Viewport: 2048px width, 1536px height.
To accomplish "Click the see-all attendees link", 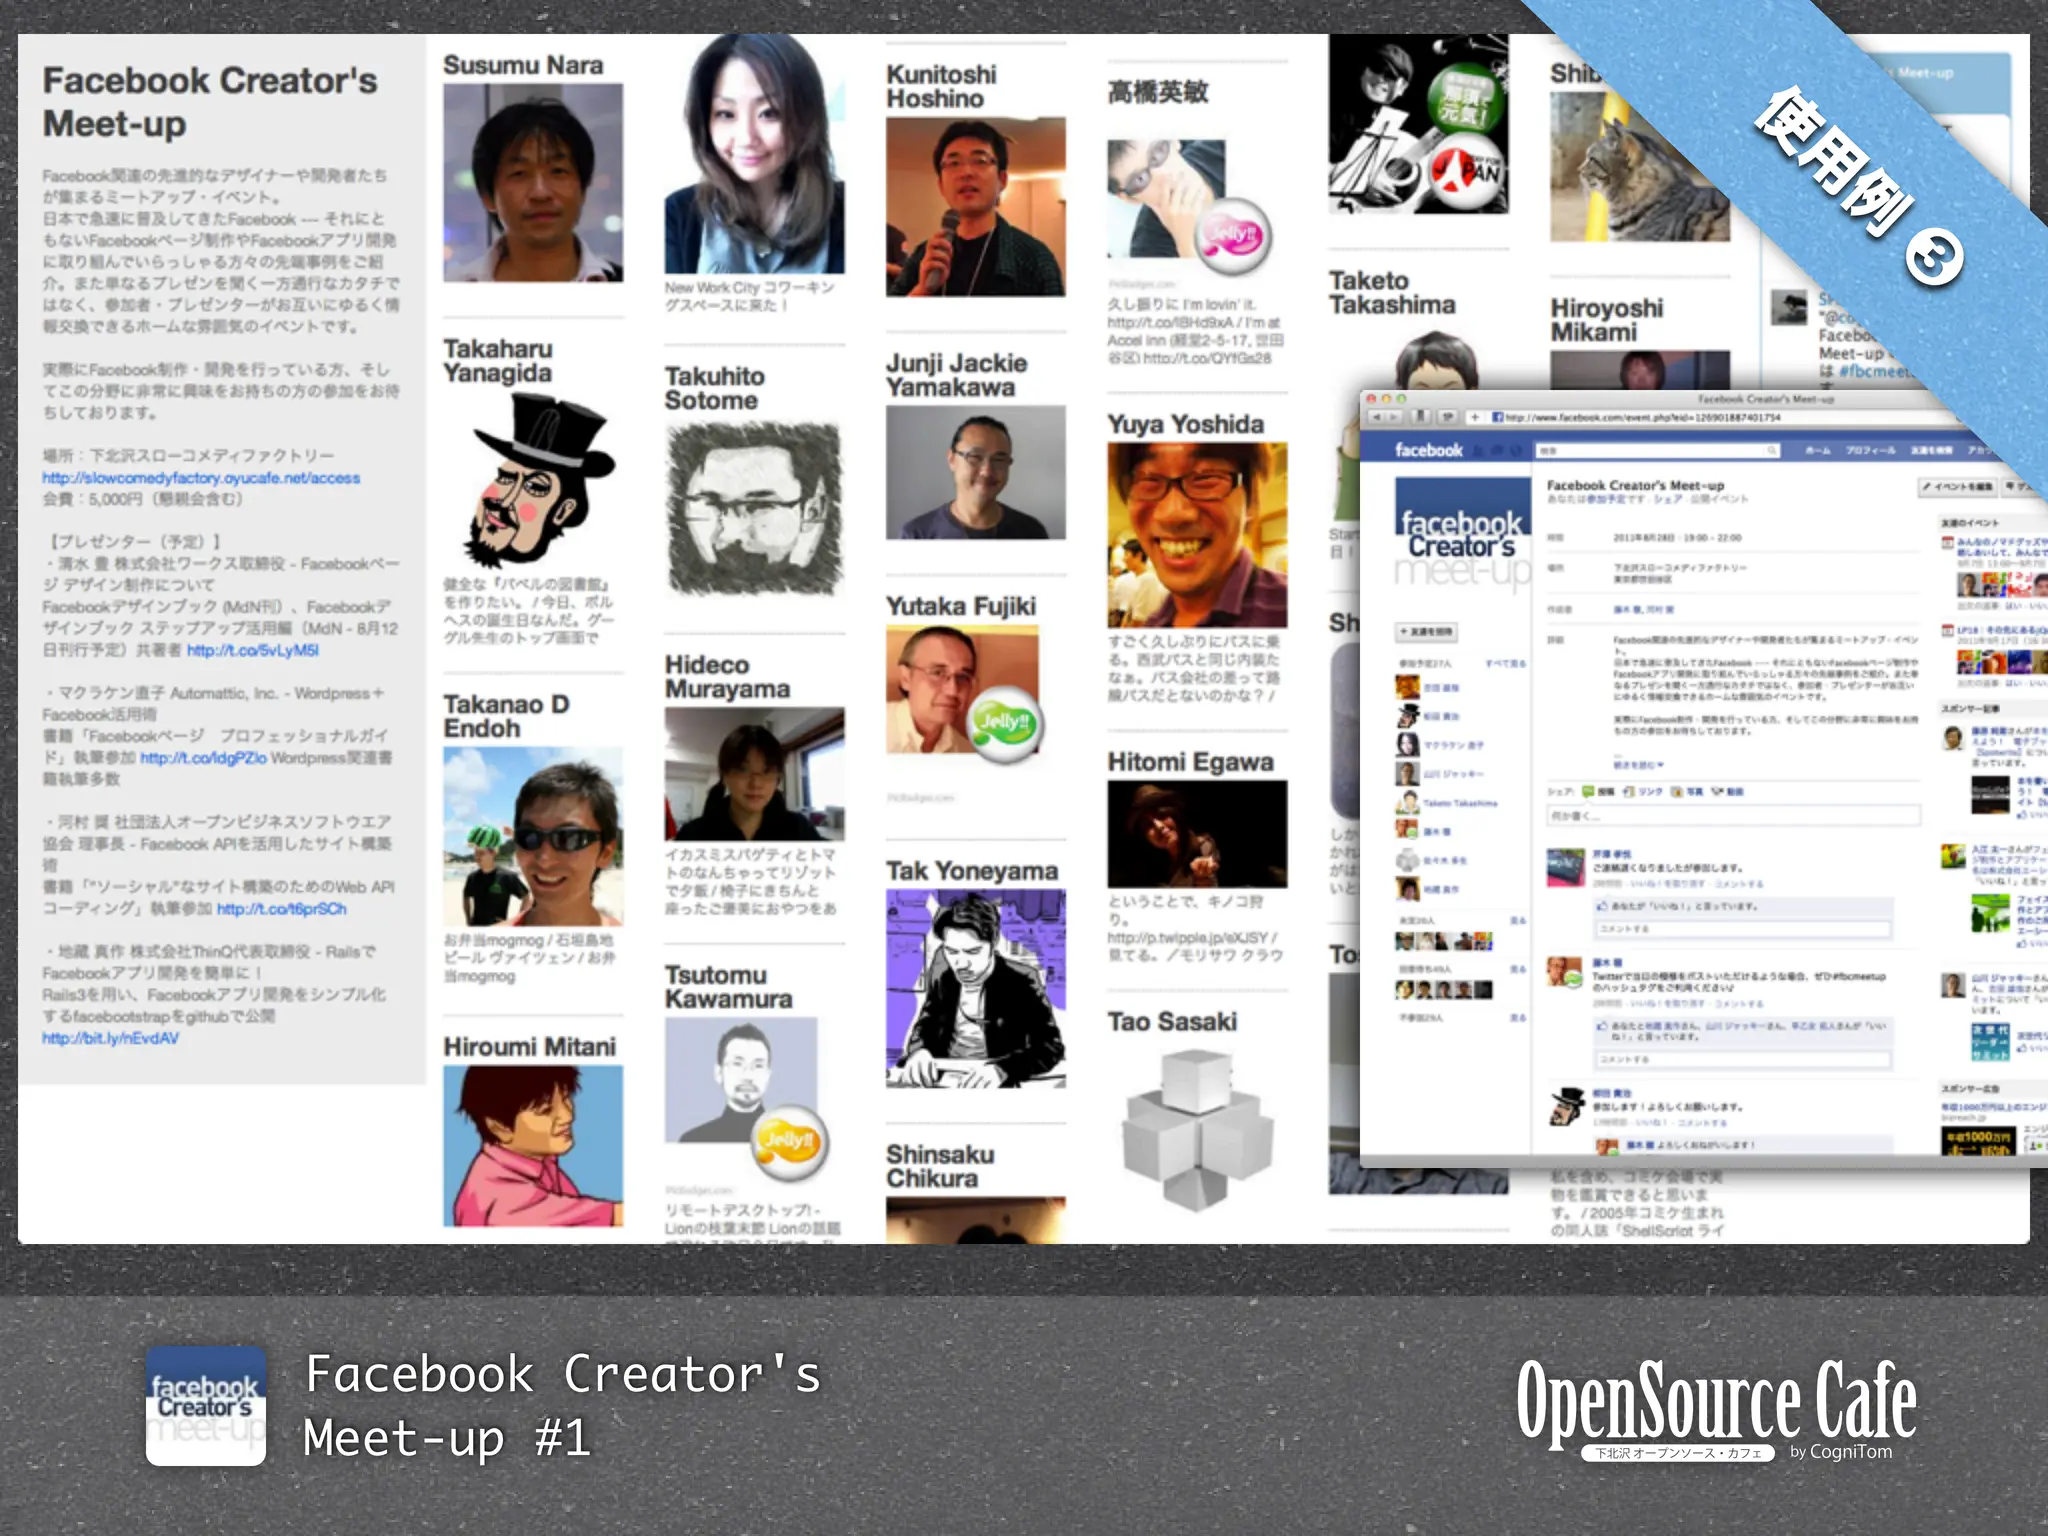I will [x=1505, y=663].
